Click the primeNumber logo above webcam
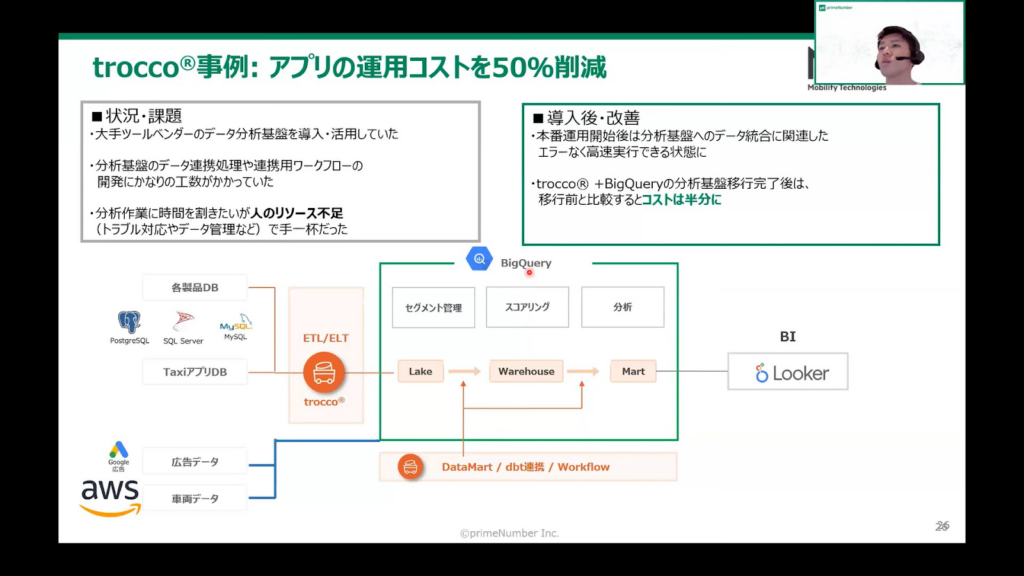Image resolution: width=1024 pixels, height=576 pixels. coord(838,8)
